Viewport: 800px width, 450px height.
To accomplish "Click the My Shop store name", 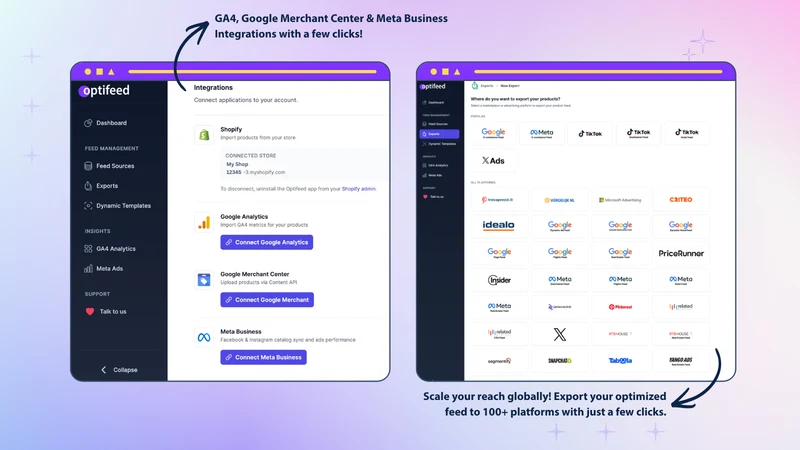I will coord(237,164).
